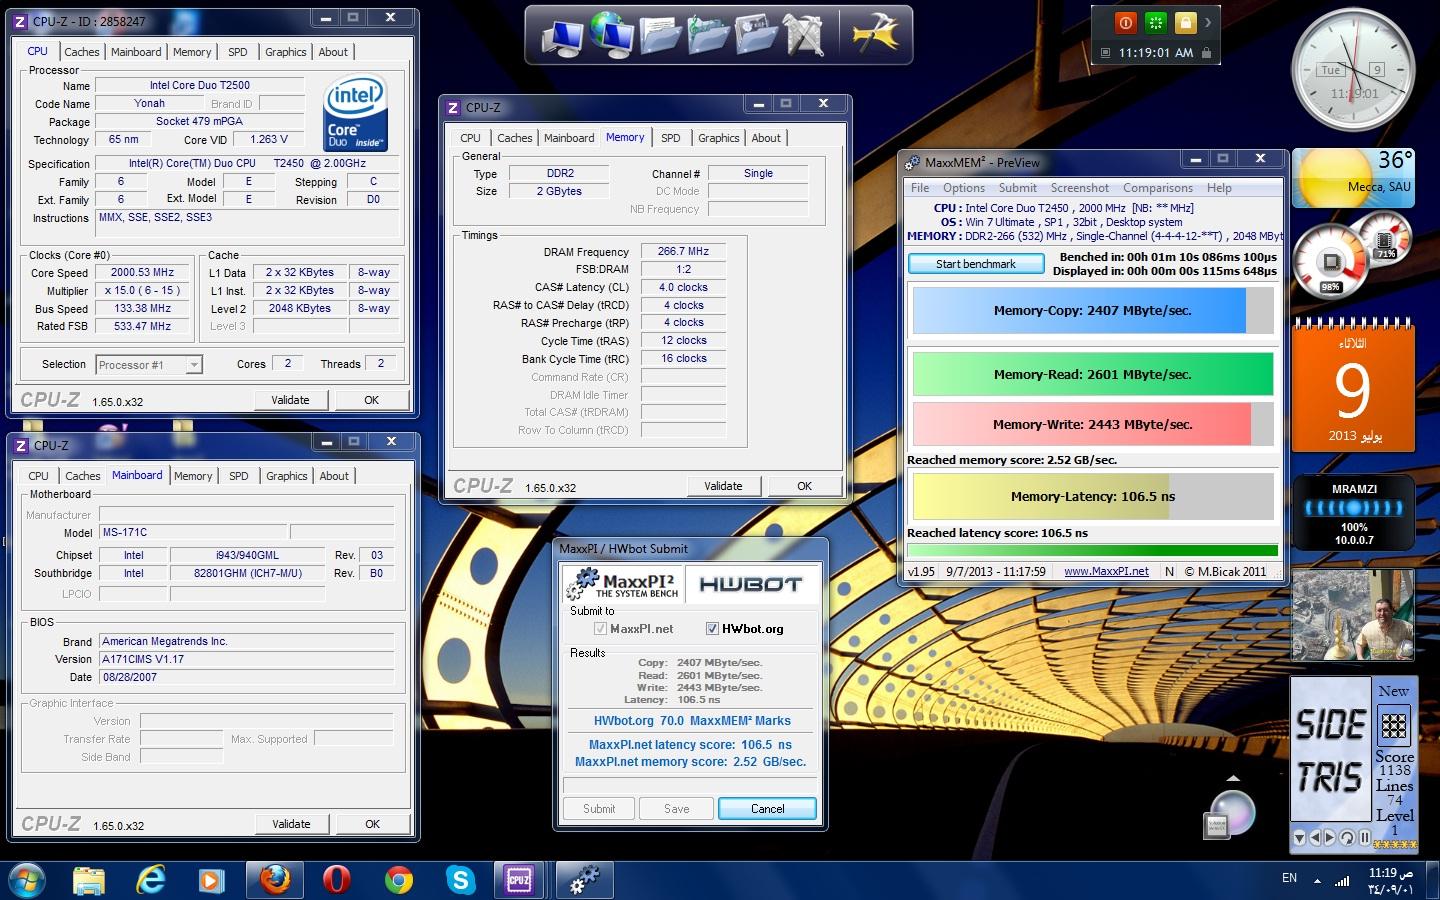
Task: Open the Comparisons menu in MaxxMEM
Action: (x=1157, y=188)
